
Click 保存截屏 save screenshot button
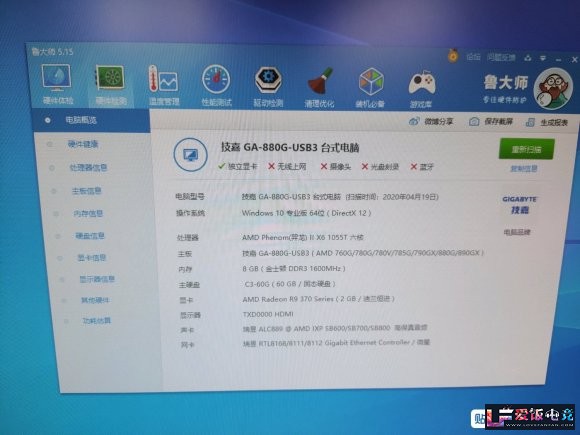pos(490,121)
